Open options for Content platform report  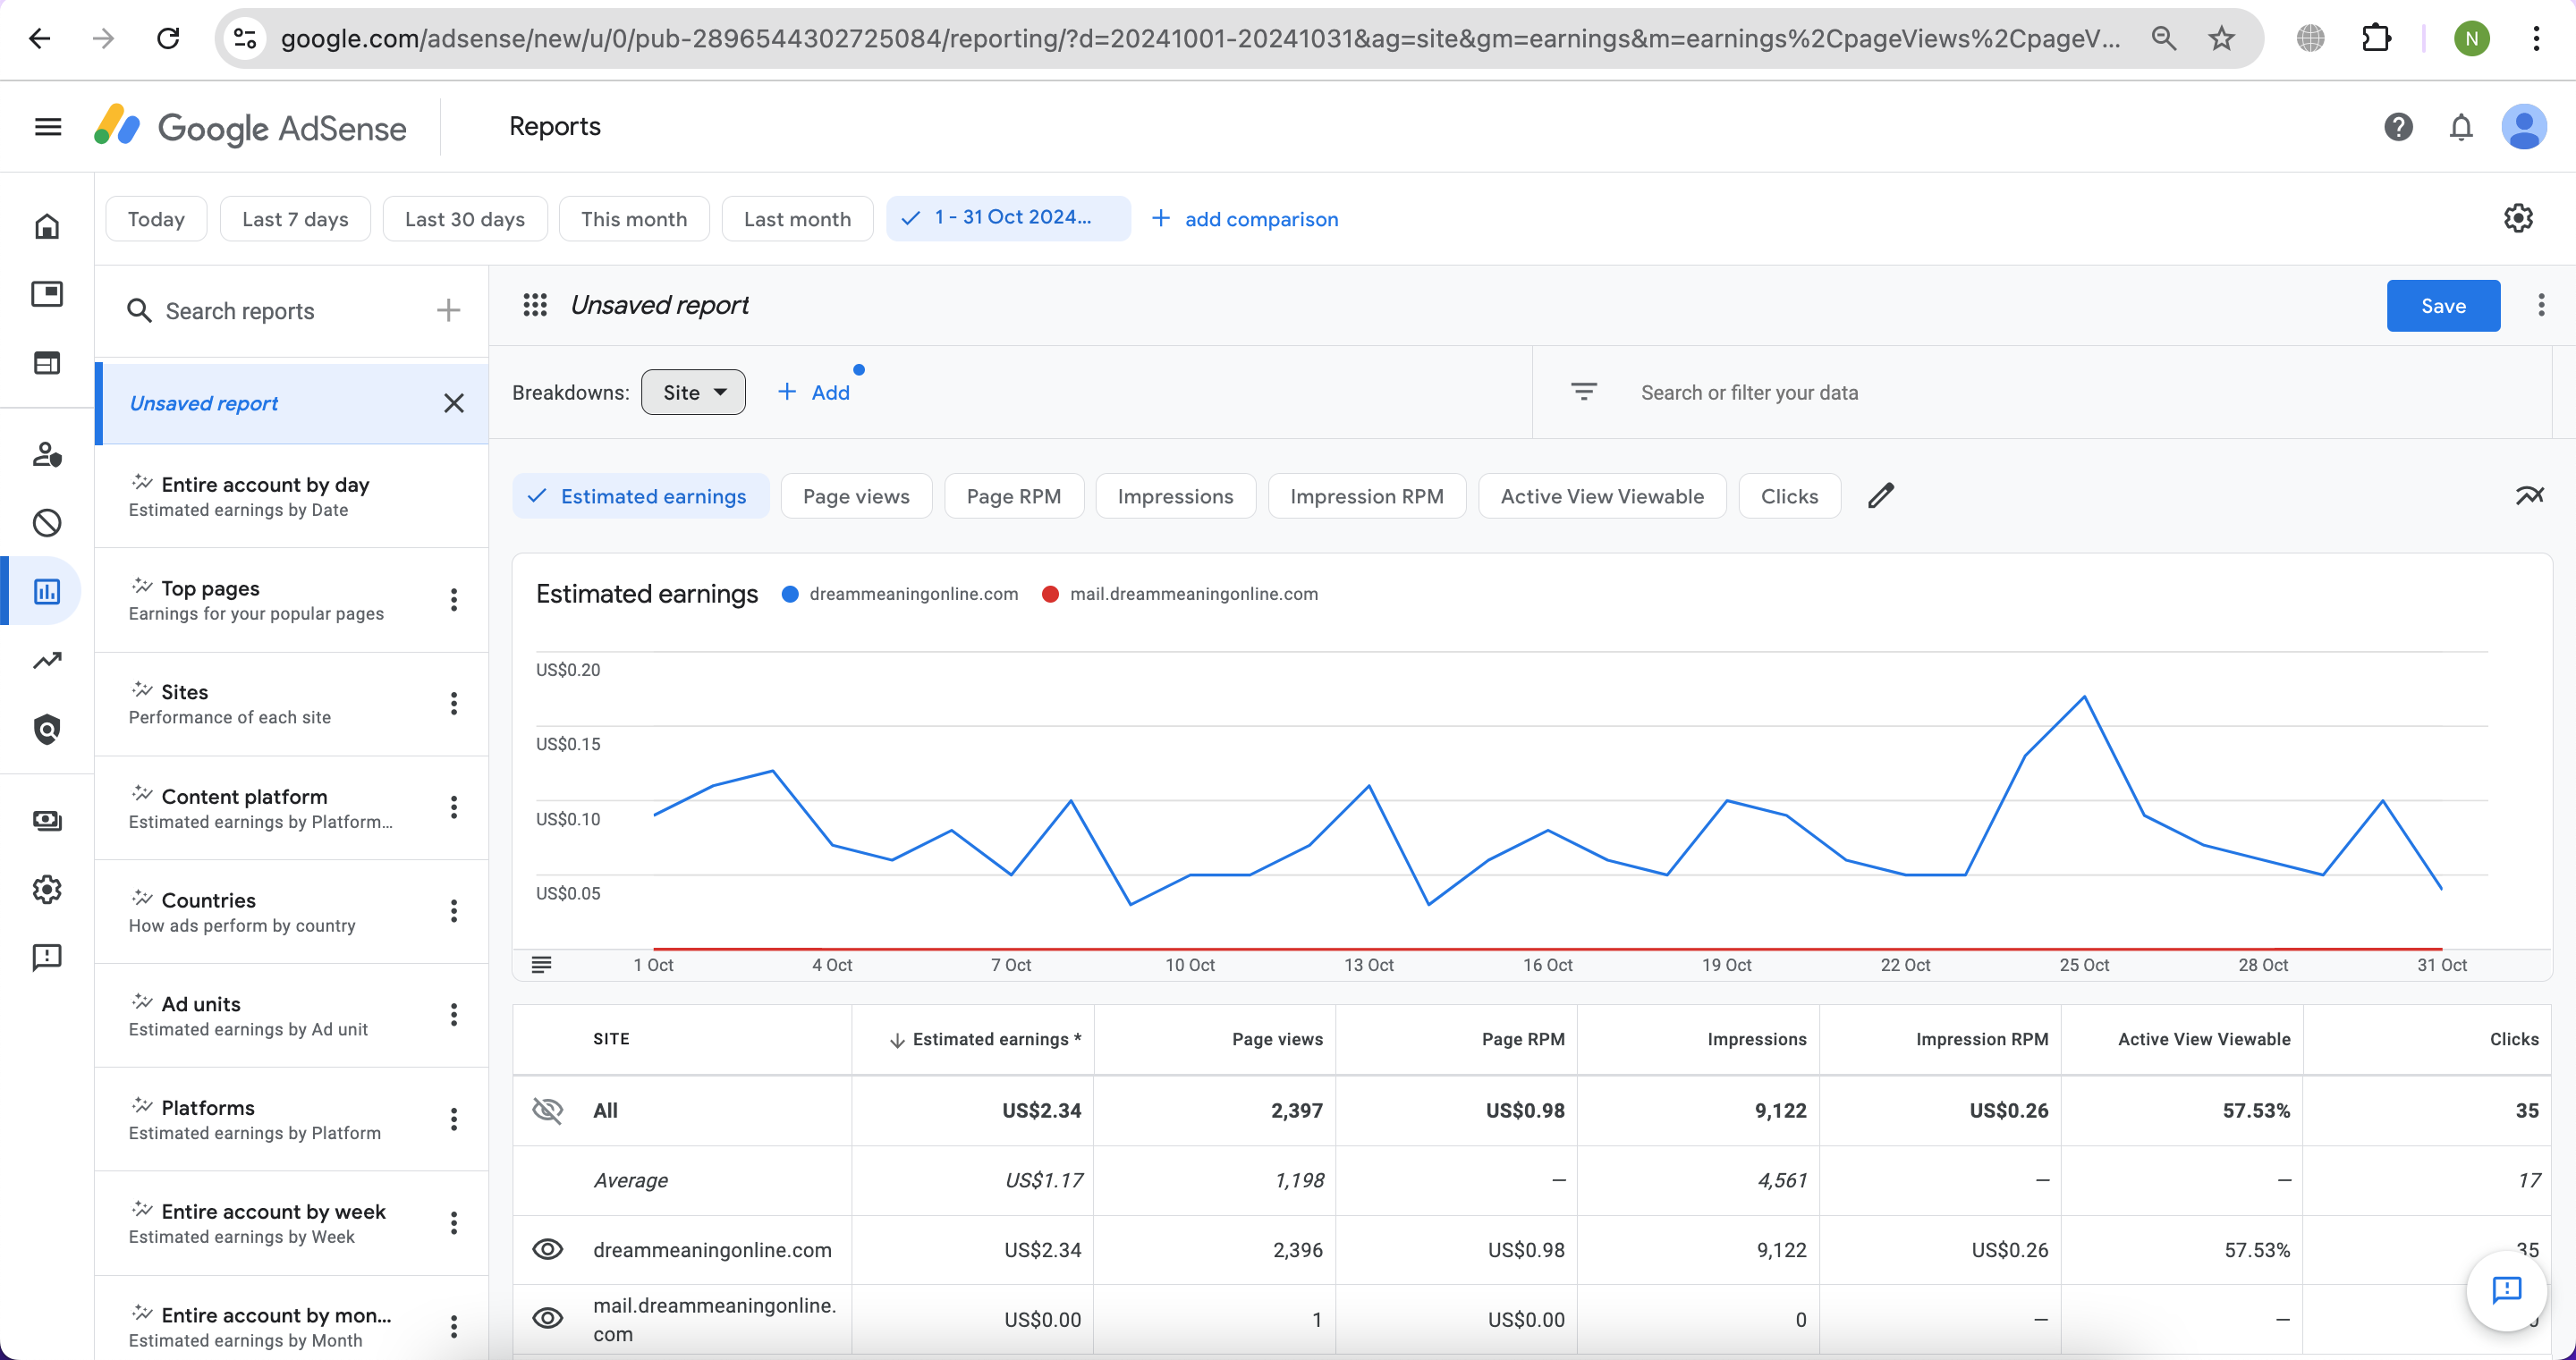pos(454,808)
